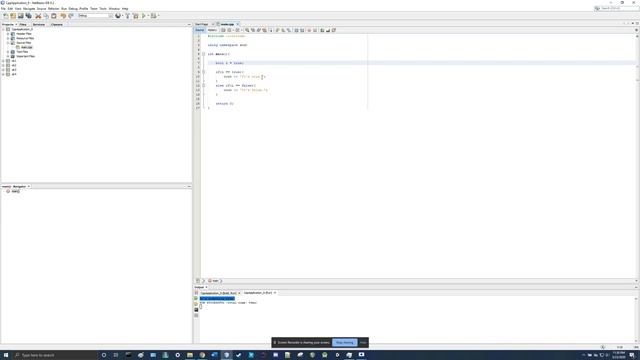Click main() in the Navigator panel
Viewport: 640px width, 360px height.
pyautogui.click(x=16, y=191)
